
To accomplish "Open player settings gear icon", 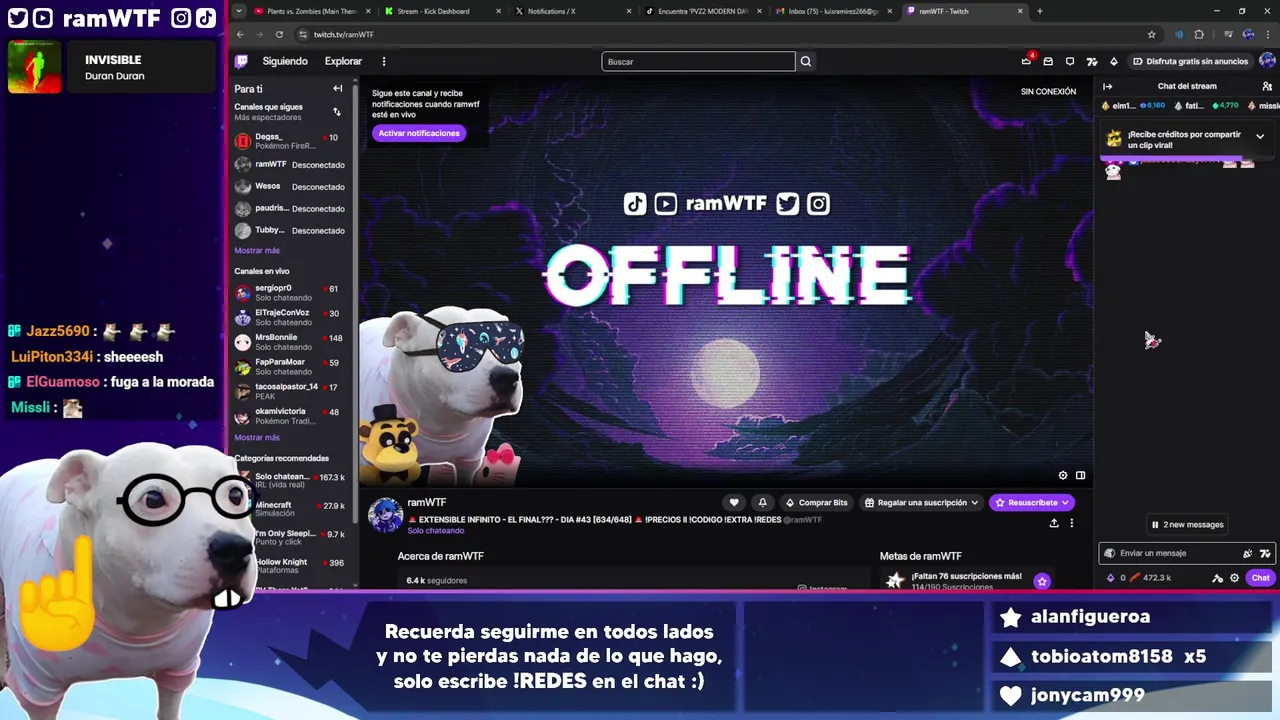I will pyautogui.click(x=1063, y=475).
